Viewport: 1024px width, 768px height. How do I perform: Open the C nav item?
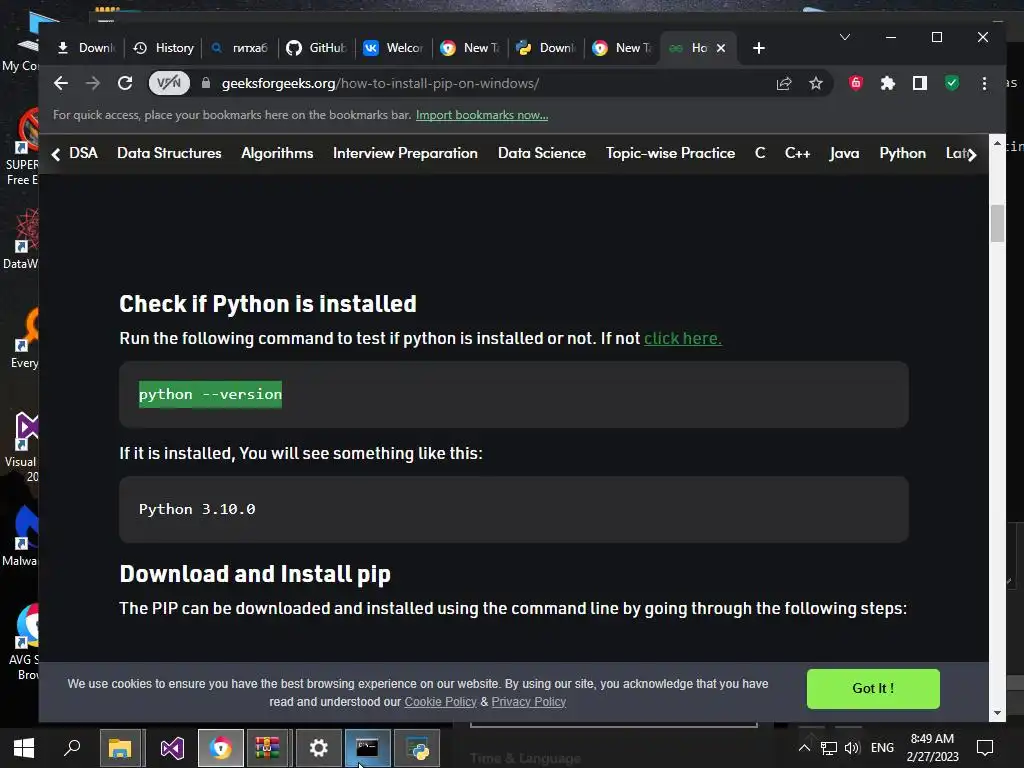point(760,153)
